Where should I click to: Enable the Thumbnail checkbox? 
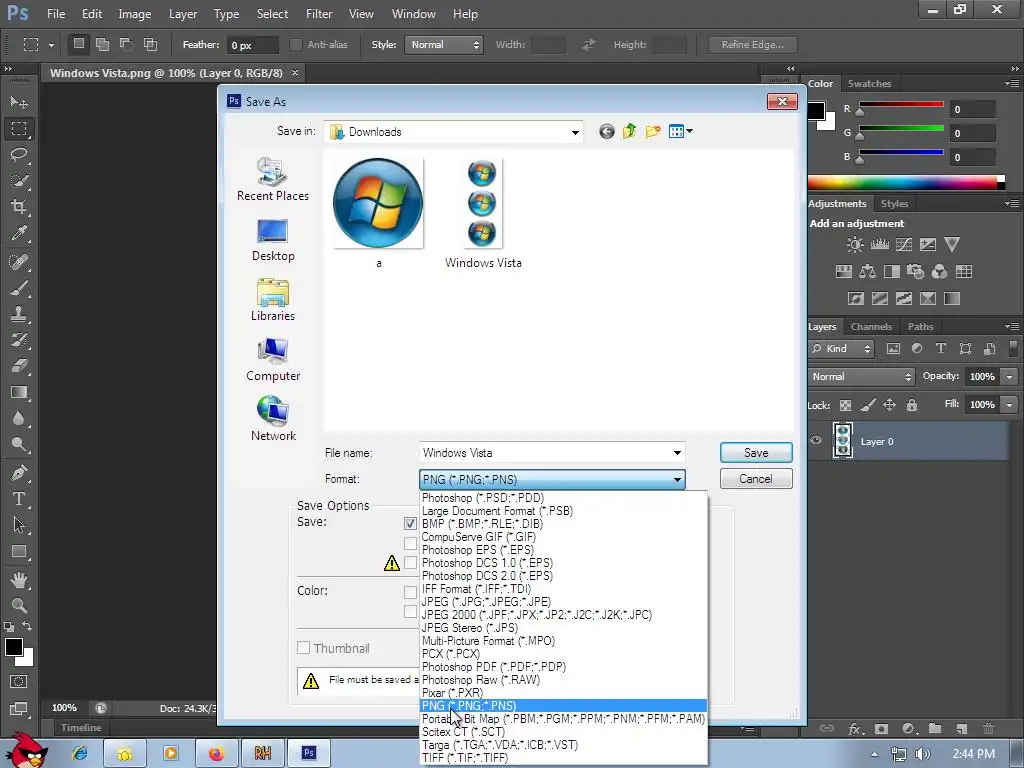303,648
